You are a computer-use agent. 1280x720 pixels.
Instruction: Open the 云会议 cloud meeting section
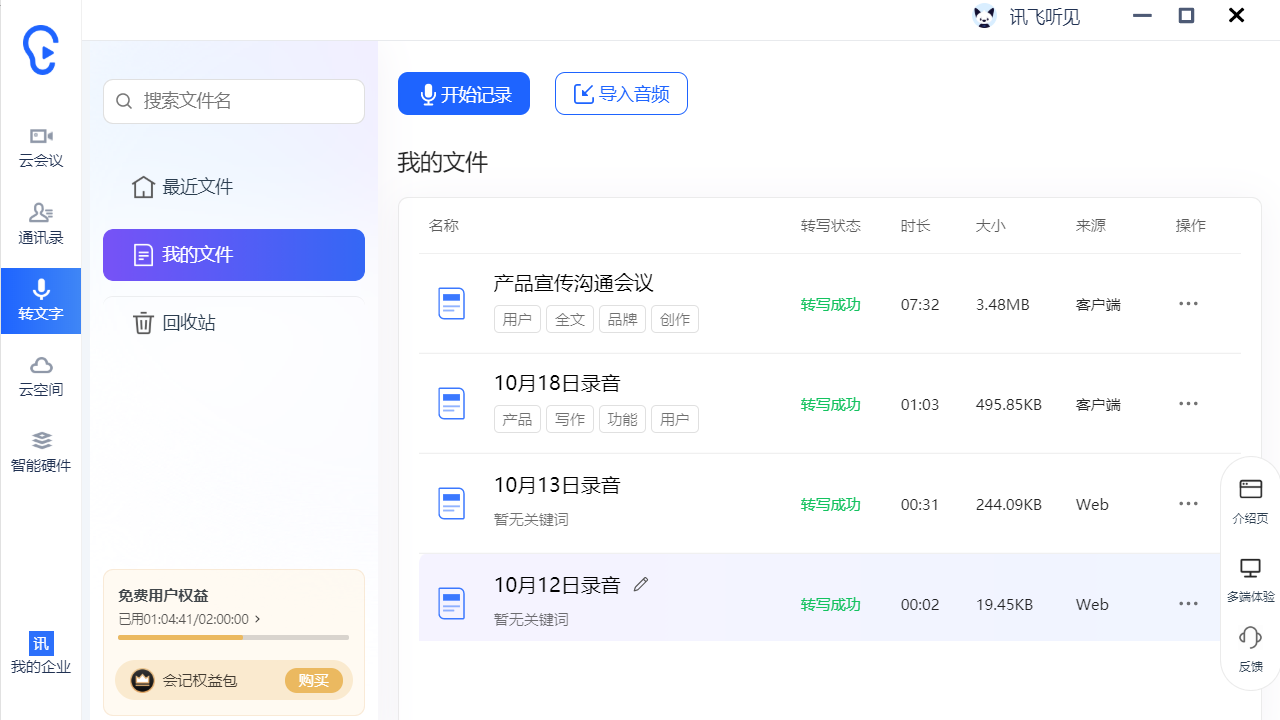41,147
